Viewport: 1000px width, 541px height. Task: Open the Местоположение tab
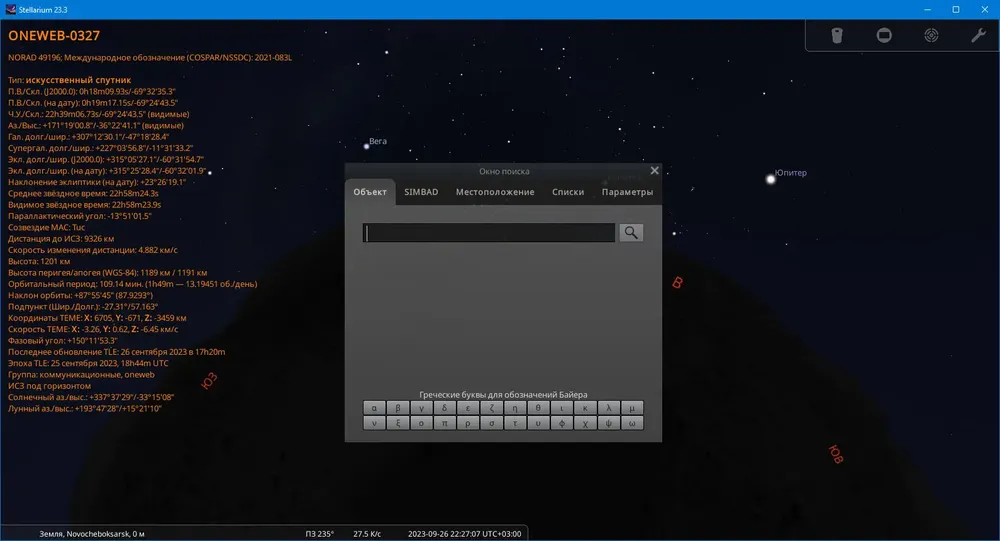(495, 192)
